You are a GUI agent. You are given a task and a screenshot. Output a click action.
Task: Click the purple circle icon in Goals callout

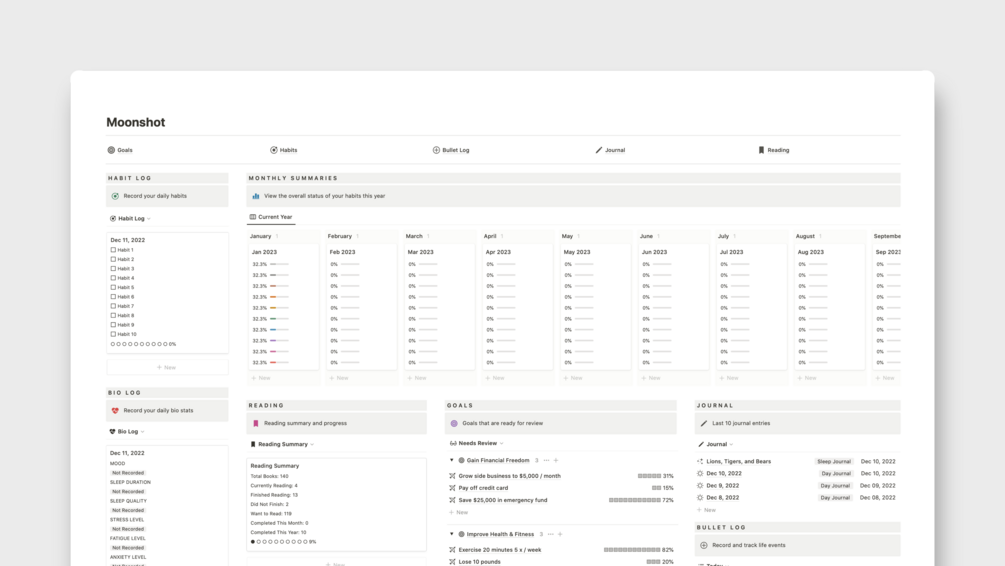coord(454,423)
